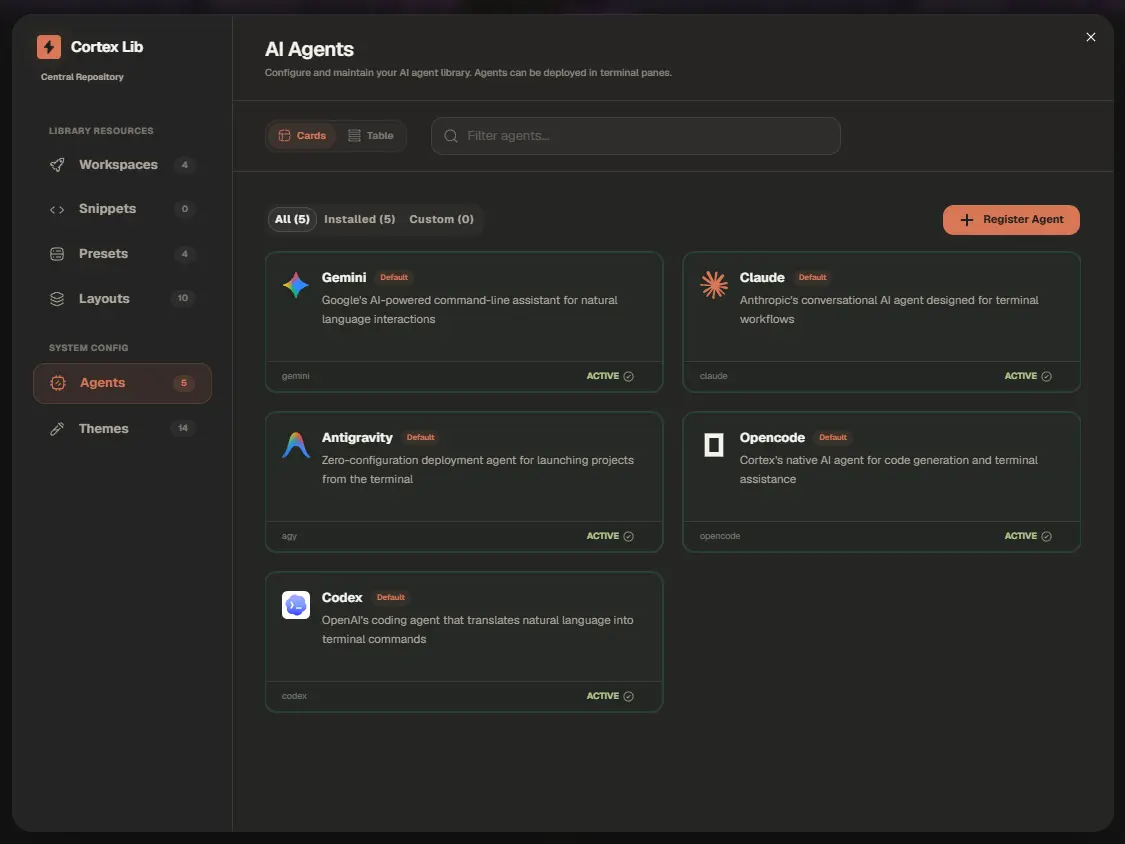
Task: Click the Codex description text
Action: (x=477, y=630)
